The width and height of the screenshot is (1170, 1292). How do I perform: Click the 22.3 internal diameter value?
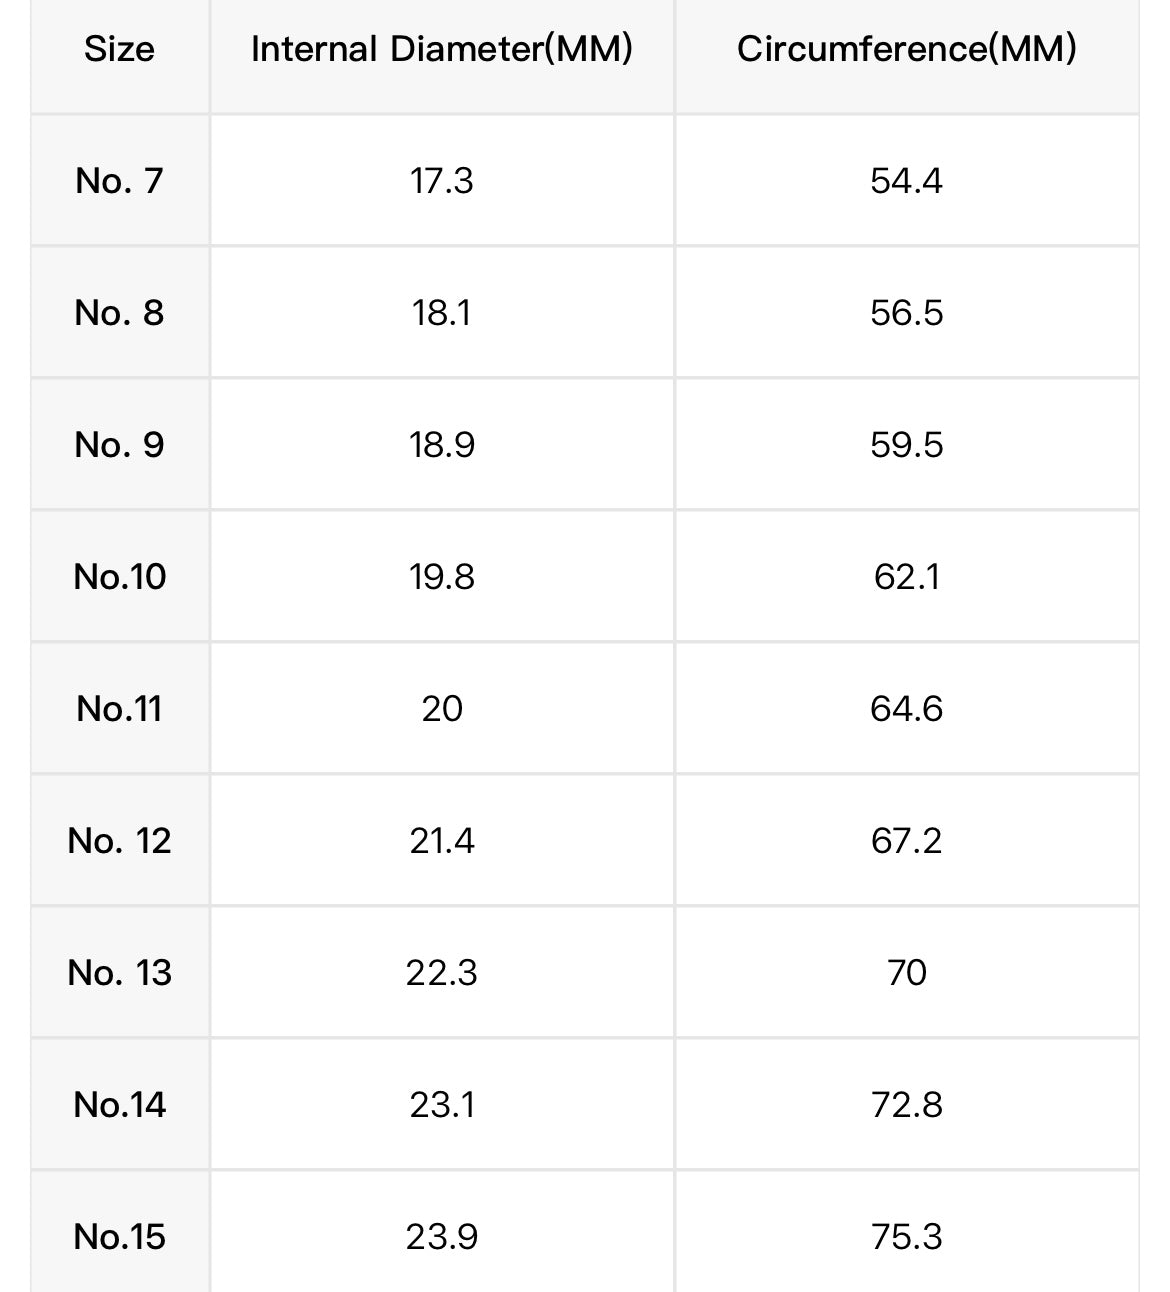(x=441, y=973)
